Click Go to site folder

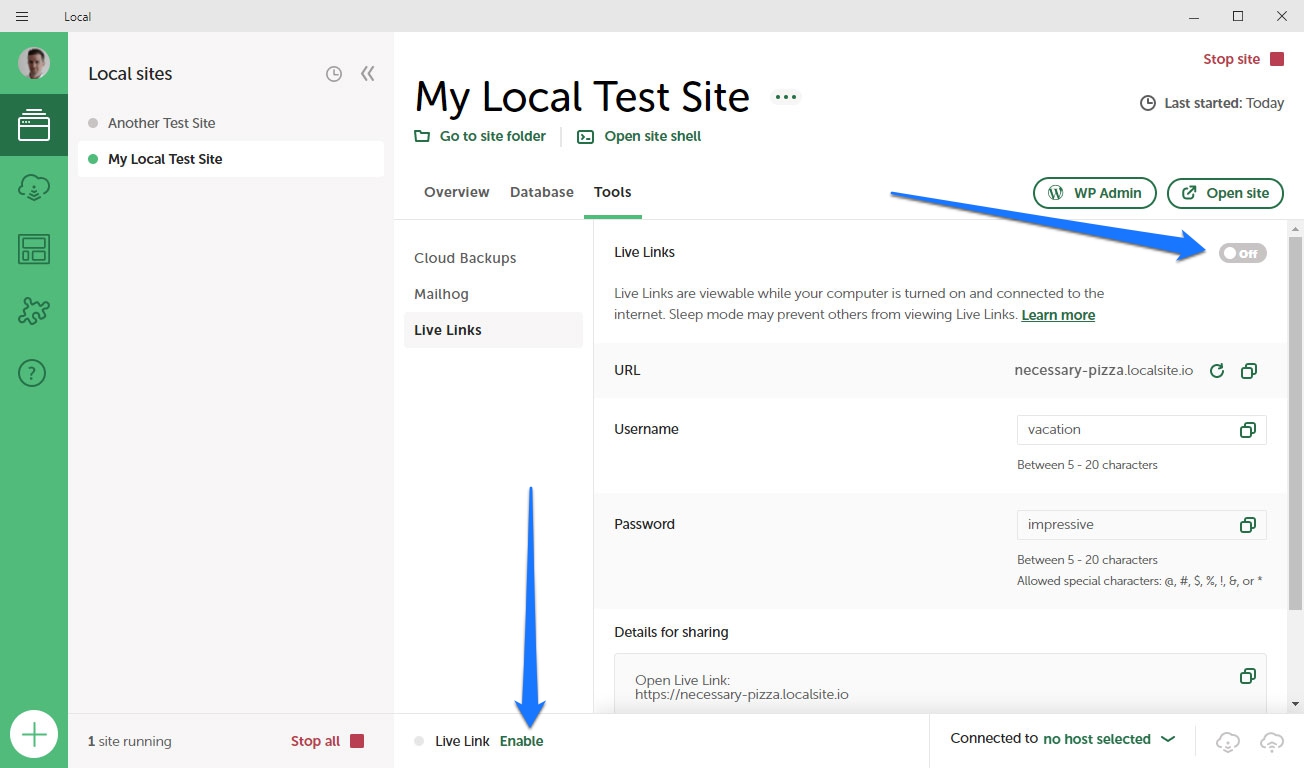(x=481, y=136)
